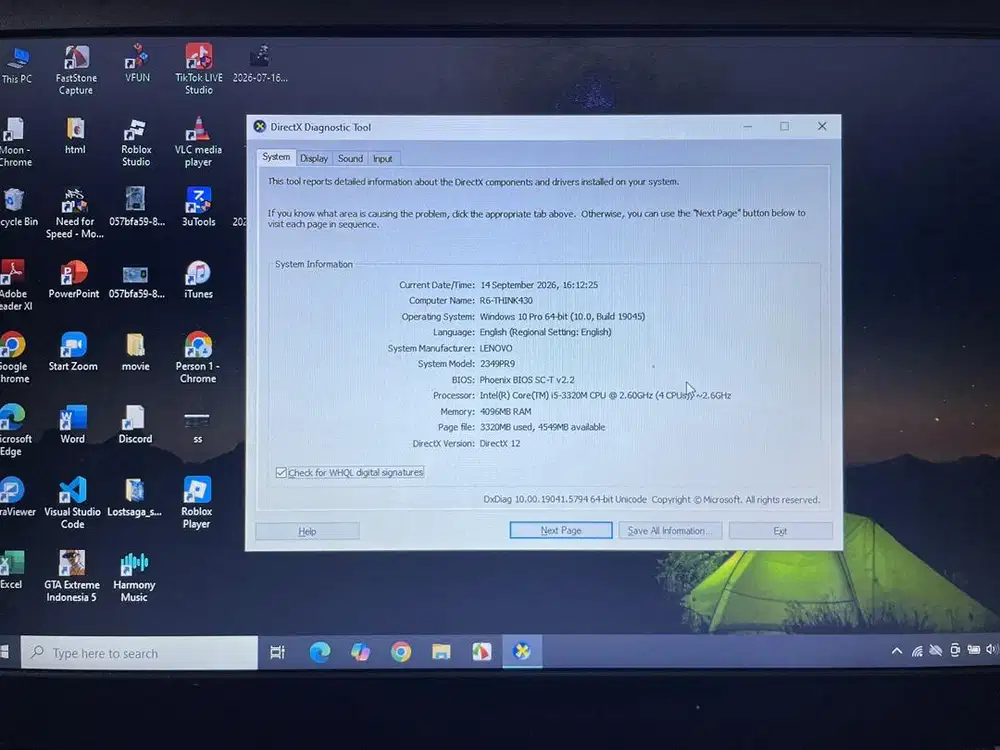Image resolution: width=1000 pixels, height=750 pixels.
Task: Open the PowerPoint desktop shortcut
Action: coord(74,279)
